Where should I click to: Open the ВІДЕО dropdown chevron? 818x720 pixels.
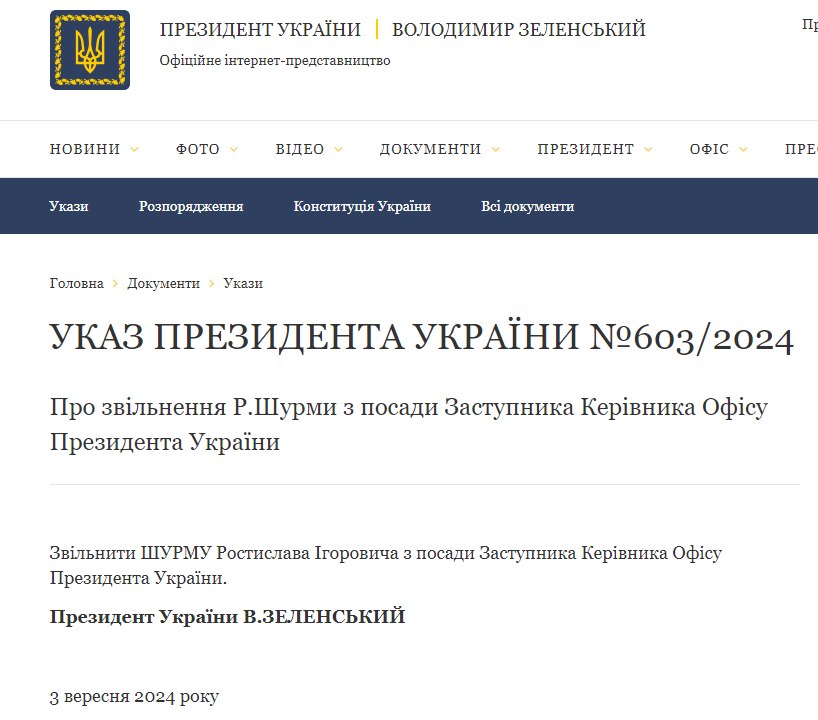pyautogui.click(x=339, y=149)
